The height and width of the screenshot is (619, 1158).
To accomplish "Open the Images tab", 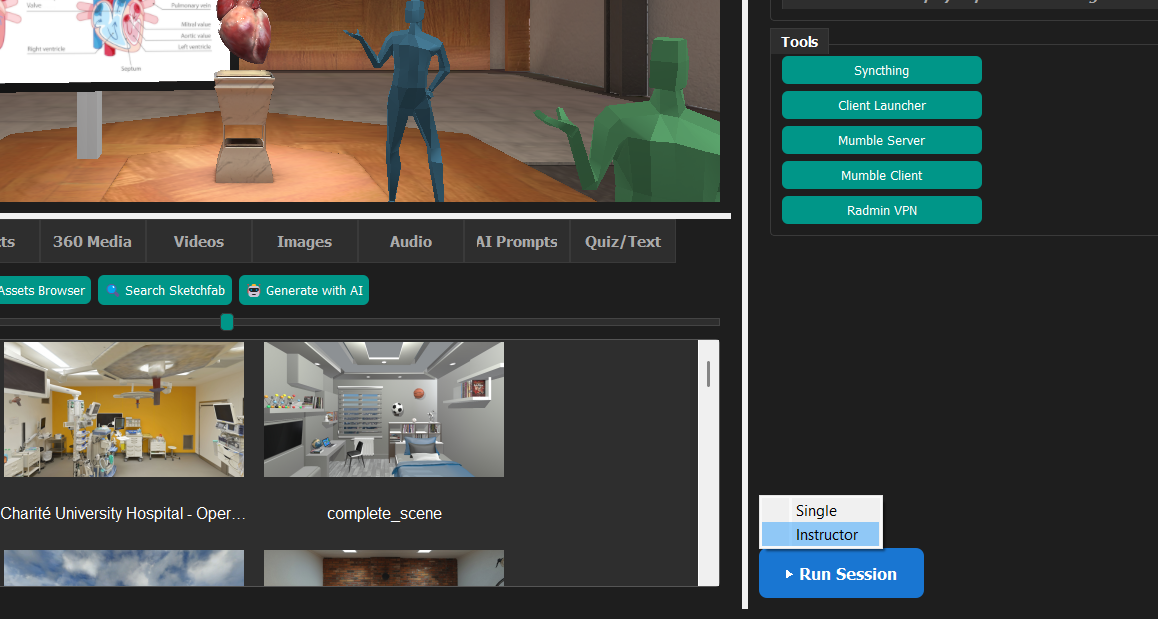I will (x=304, y=242).
